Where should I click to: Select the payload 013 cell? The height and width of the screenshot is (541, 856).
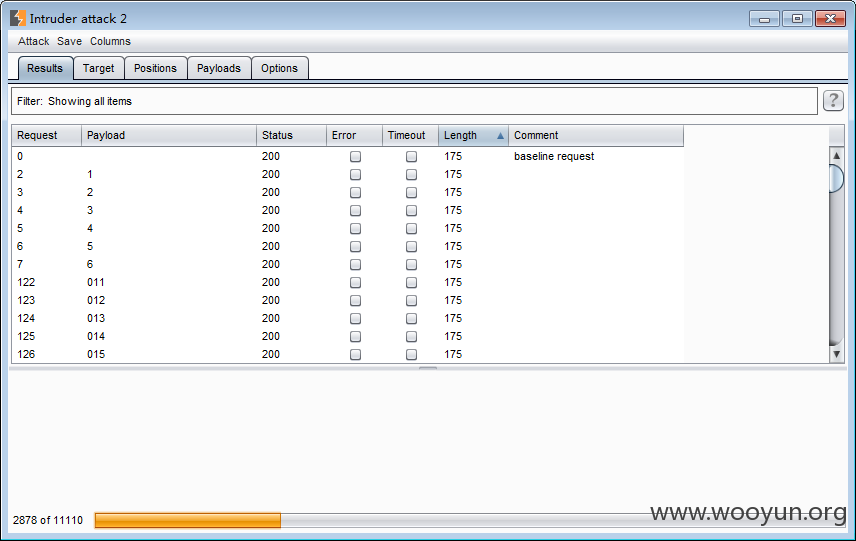pos(96,318)
